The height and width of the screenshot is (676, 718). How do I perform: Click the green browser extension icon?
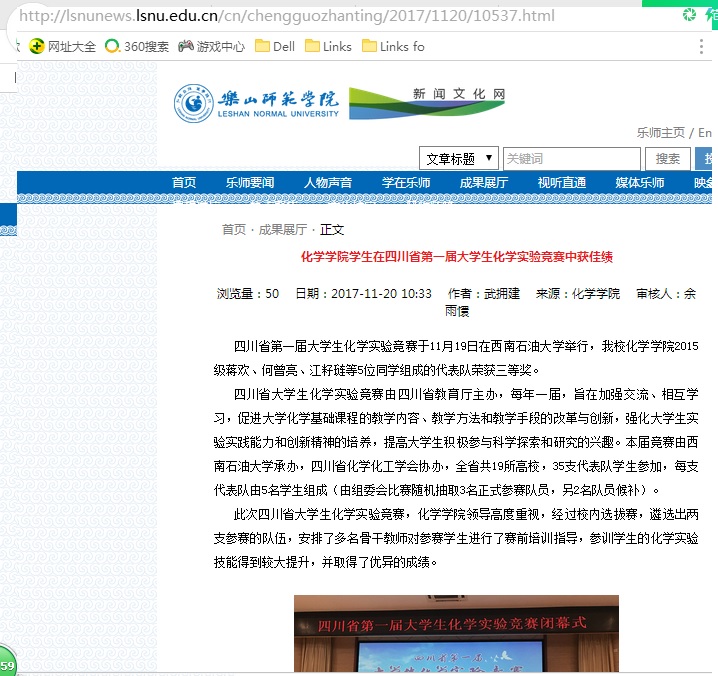689,14
